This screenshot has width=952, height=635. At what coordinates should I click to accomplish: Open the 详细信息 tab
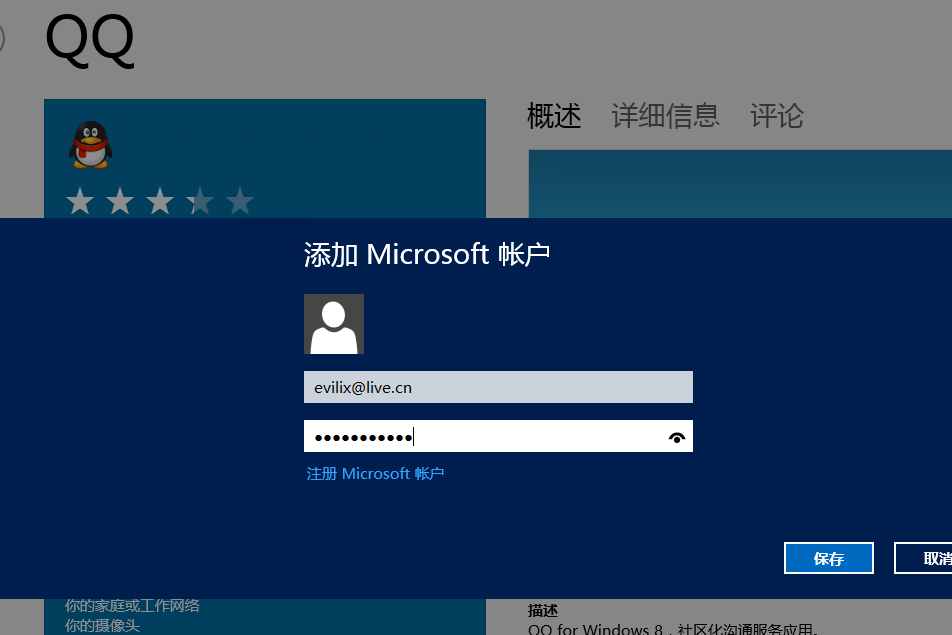(x=665, y=116)
